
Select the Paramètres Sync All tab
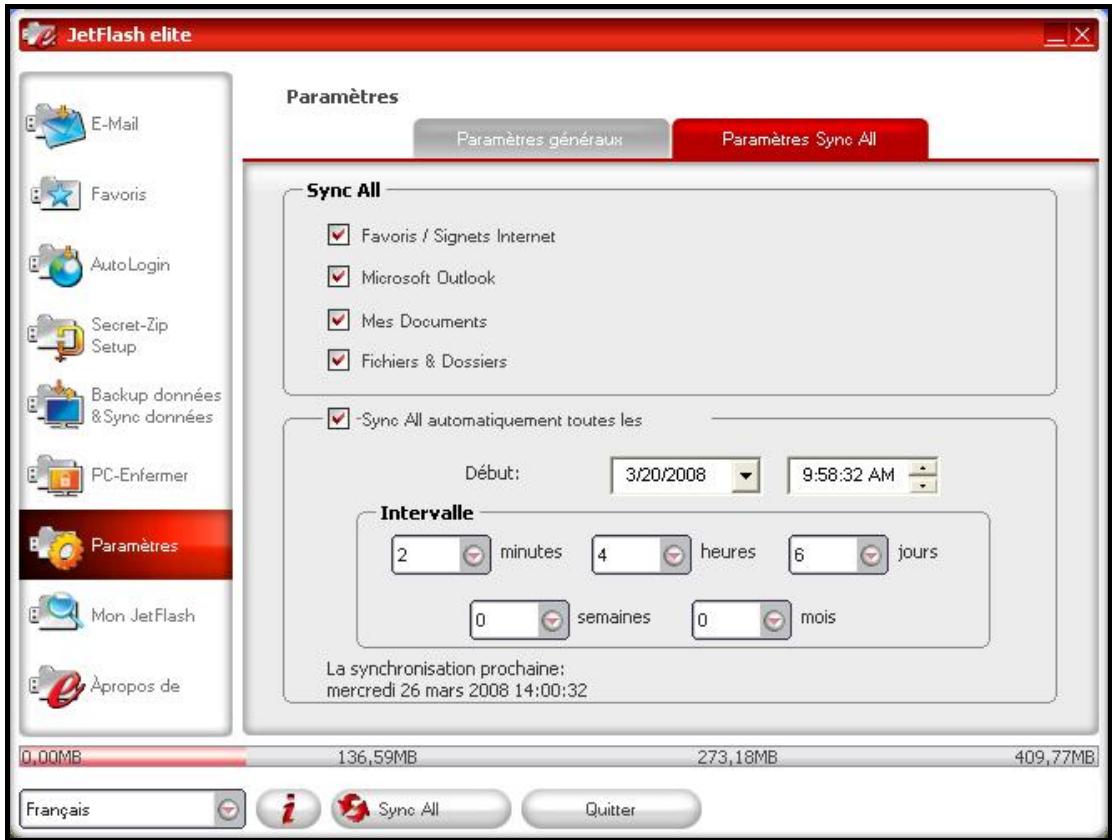[799, 139]
